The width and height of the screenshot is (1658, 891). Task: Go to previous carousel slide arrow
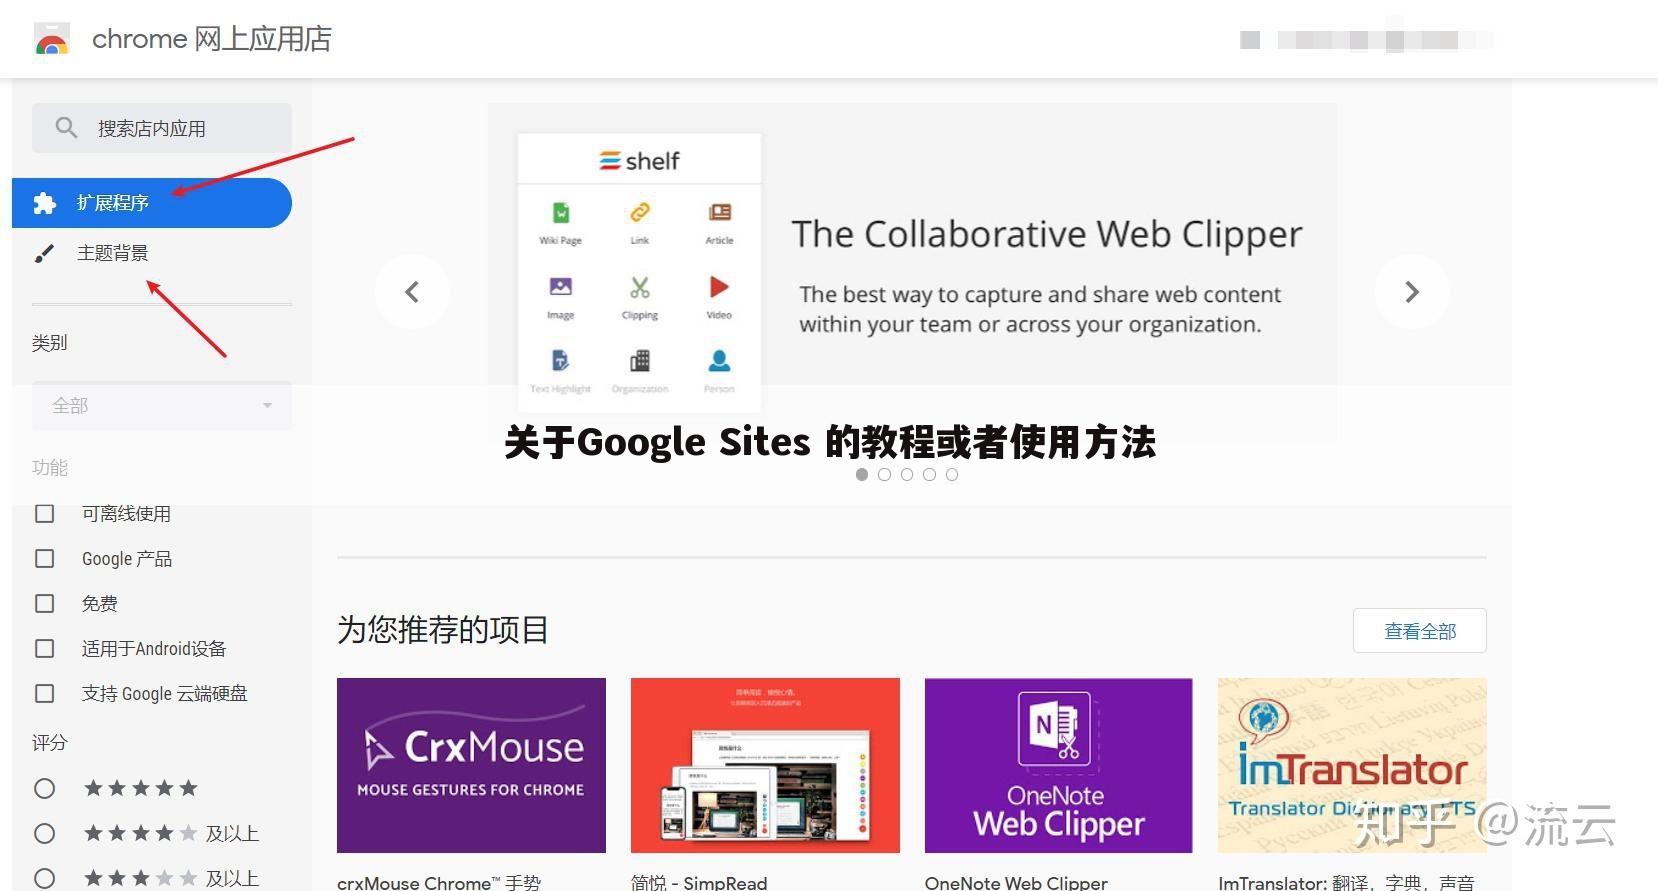[x=412, y=292]
